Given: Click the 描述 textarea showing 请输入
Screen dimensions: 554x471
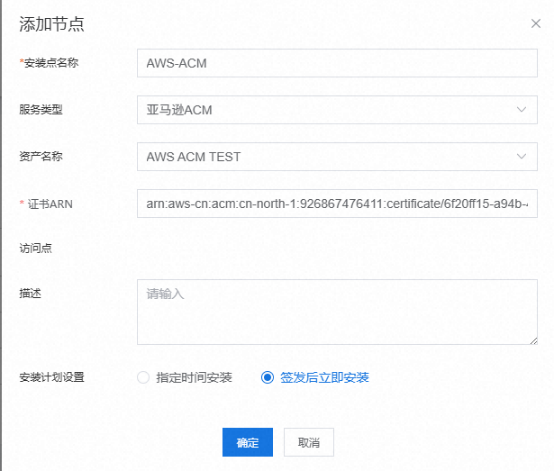Looking at the screenshot, I should (337, 312).
